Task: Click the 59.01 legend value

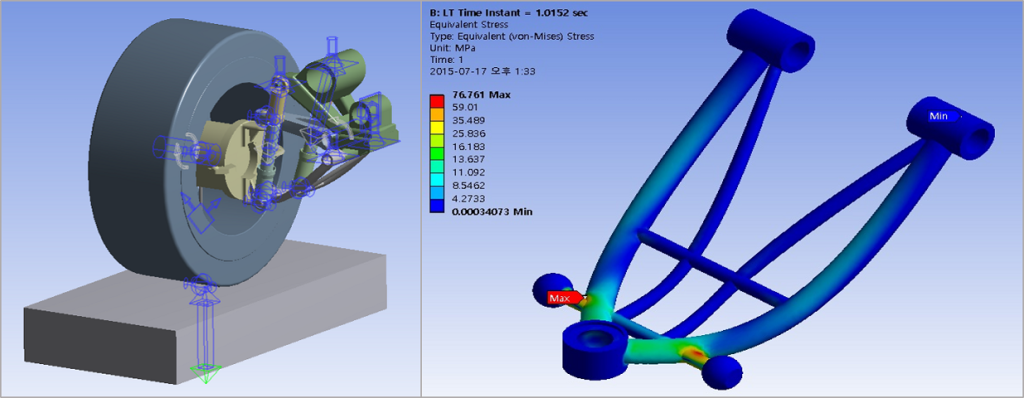Action: (x=466, y=108)
